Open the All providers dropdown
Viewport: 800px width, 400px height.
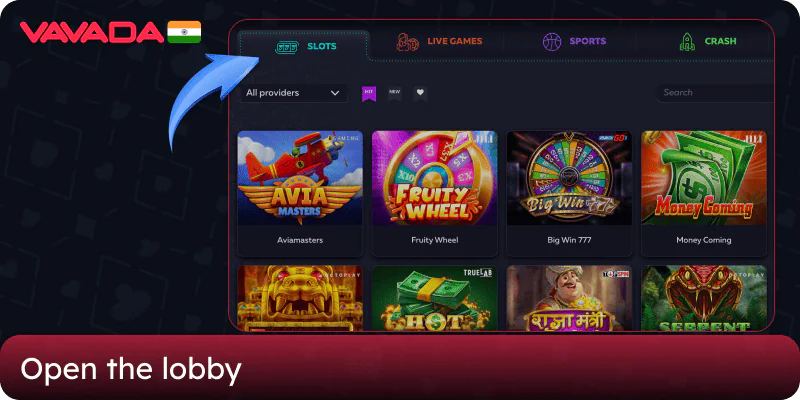pyautogui.click(x=294, y=93)
